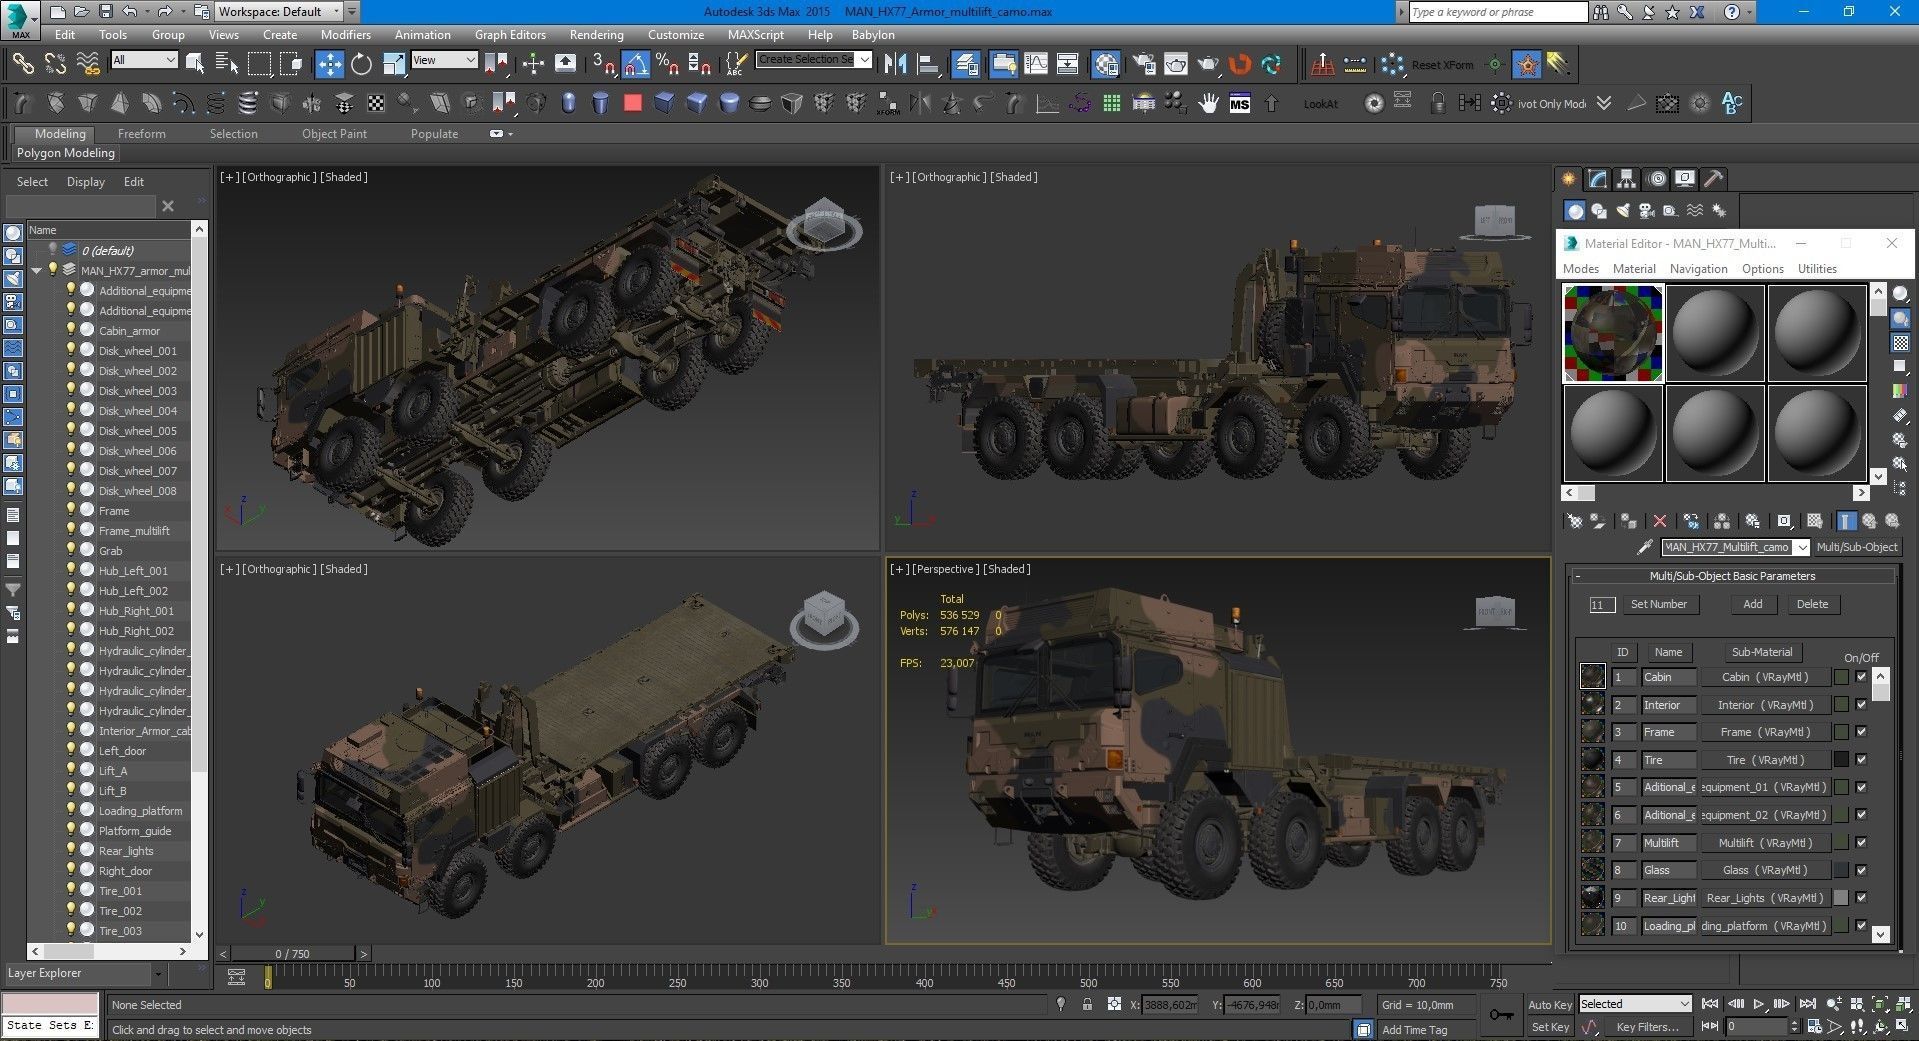
Task: Collapse the MAN_HX77_armor layer tree
Action: [x=37, y=270]
